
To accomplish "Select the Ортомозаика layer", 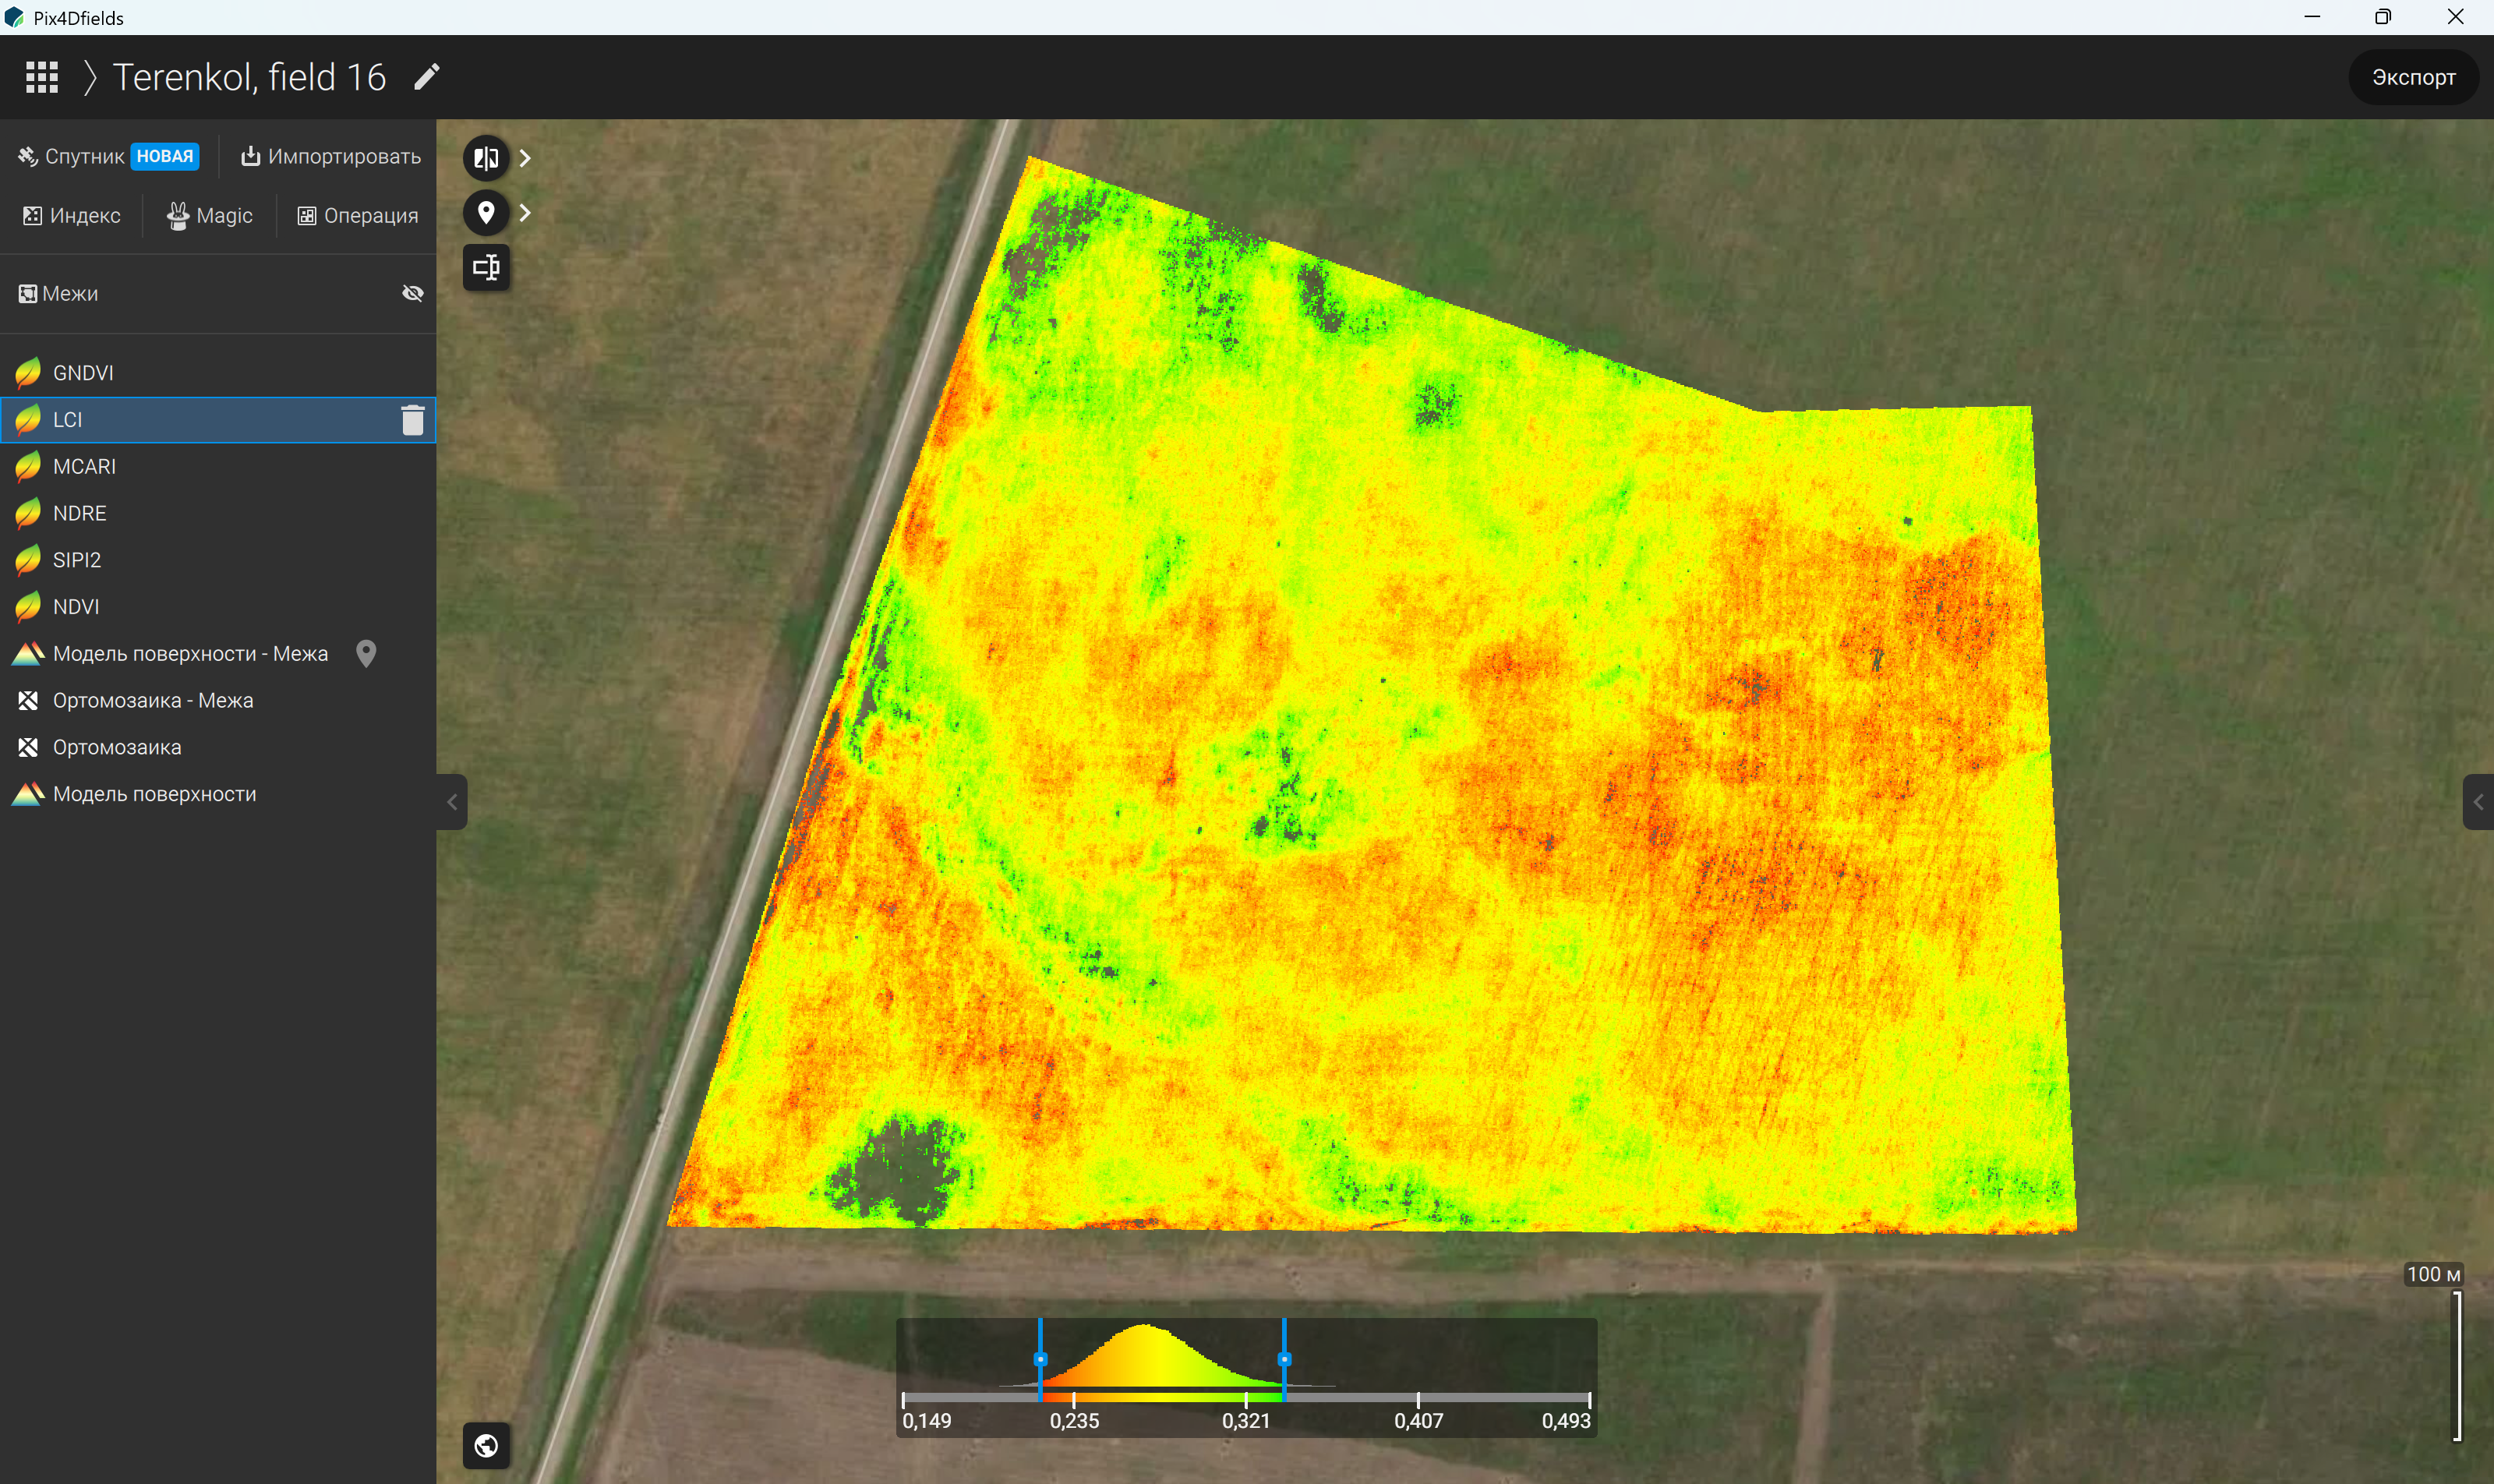I will coord(218,748).
